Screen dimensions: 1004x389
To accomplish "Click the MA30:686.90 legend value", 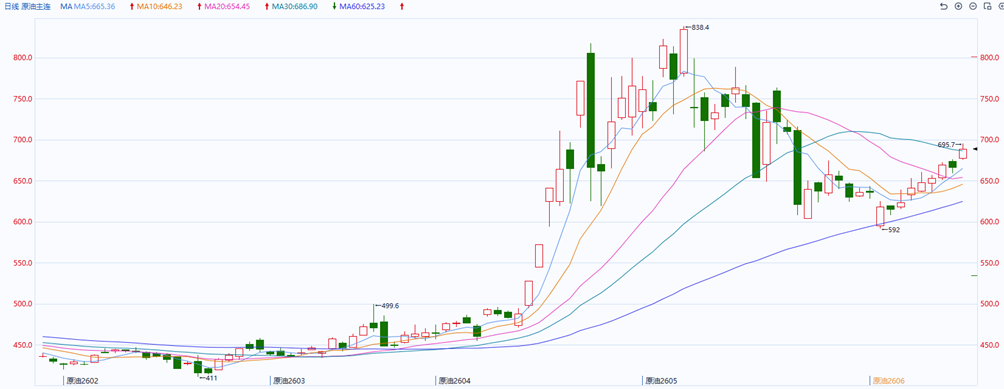I will coord(295,6).
